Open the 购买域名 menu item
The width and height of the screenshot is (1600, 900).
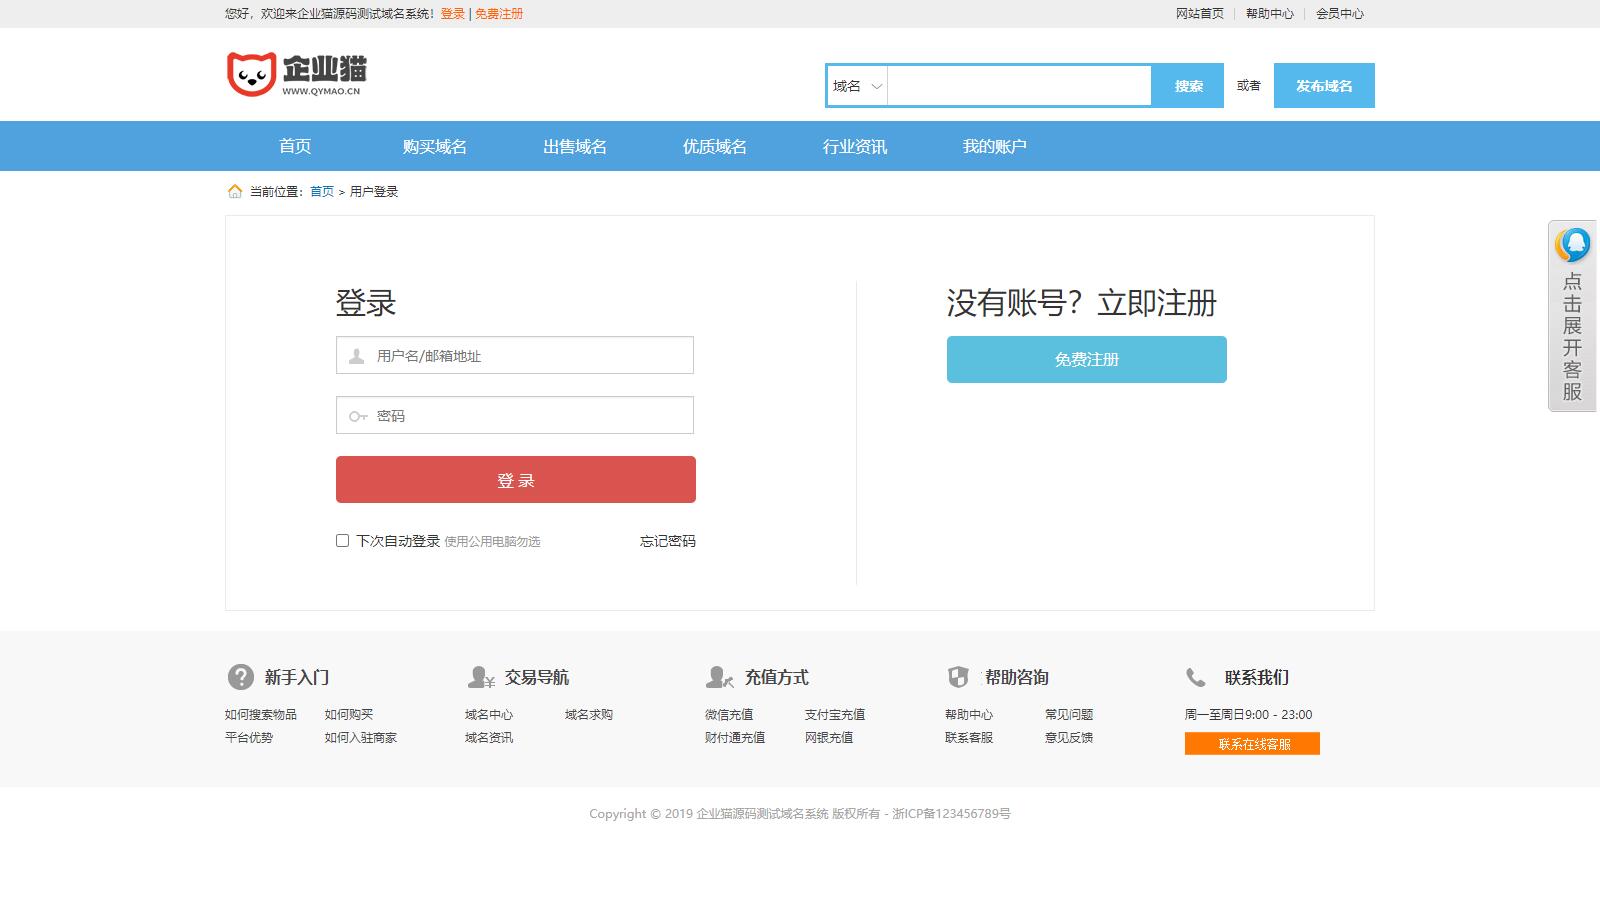[x=434, y=146]
